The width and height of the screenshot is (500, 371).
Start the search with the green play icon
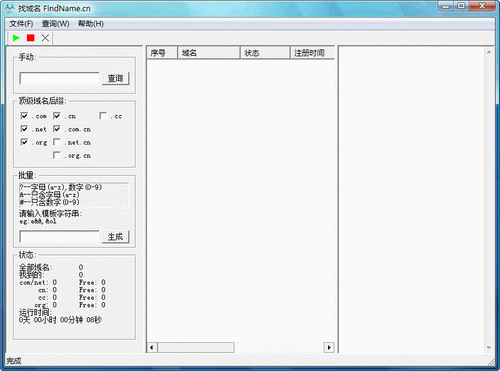(x=16, y=38)
